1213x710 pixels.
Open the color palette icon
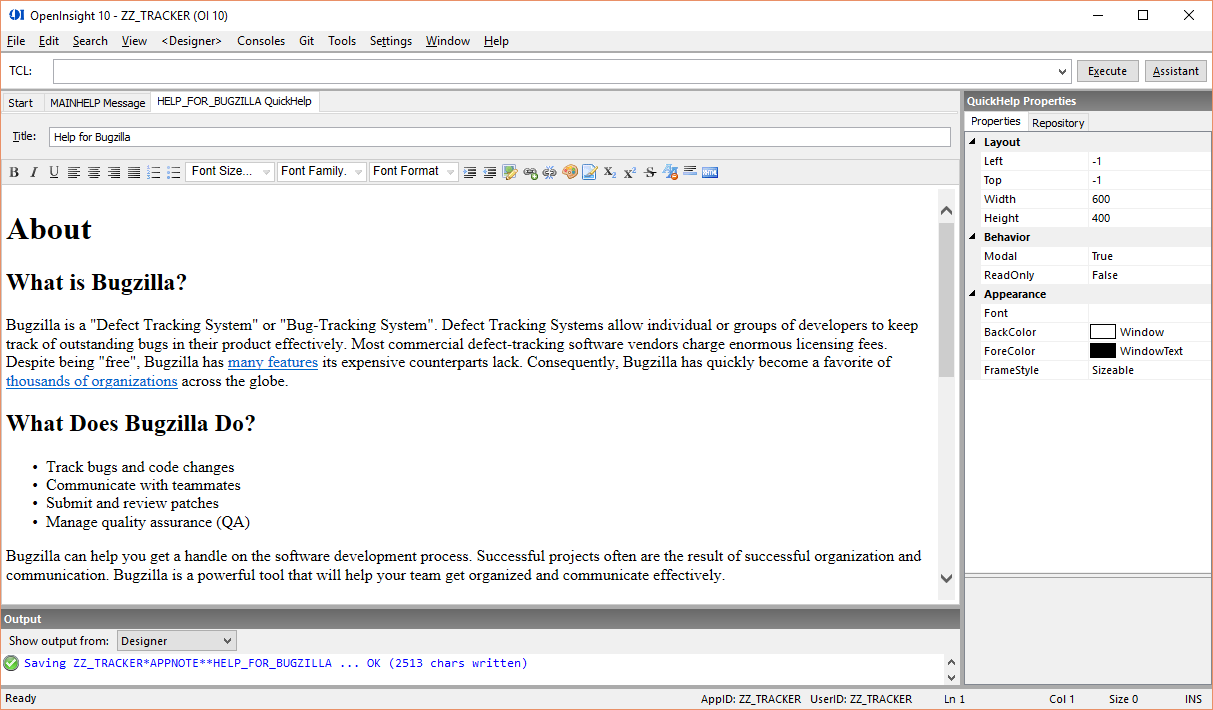[570, 172]
